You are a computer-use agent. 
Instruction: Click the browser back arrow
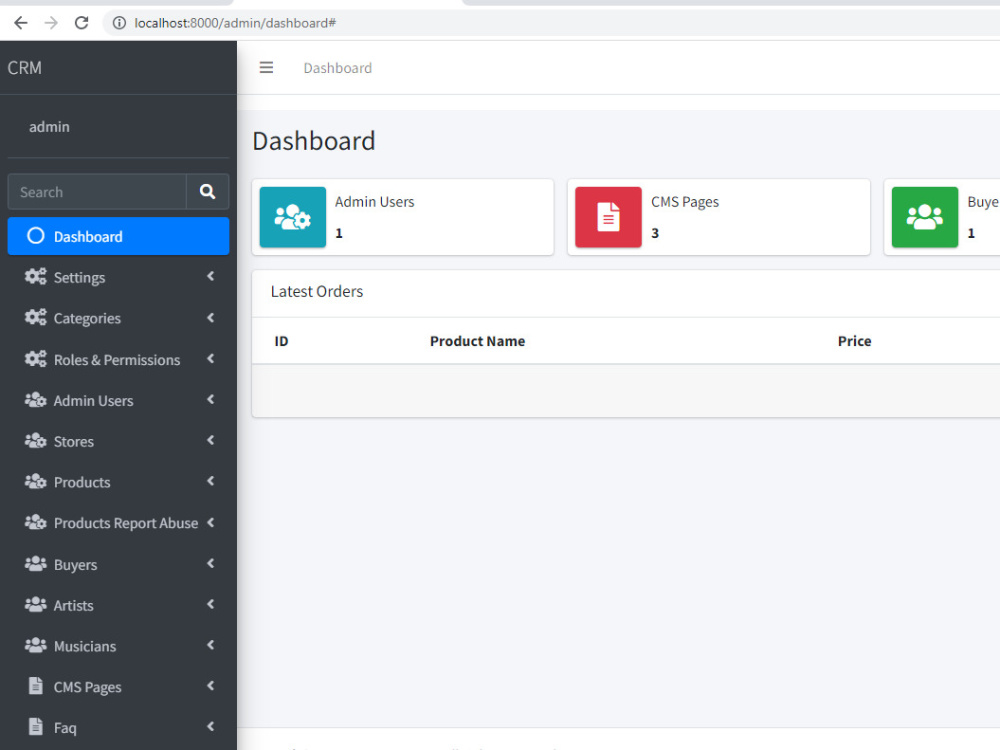21,23
